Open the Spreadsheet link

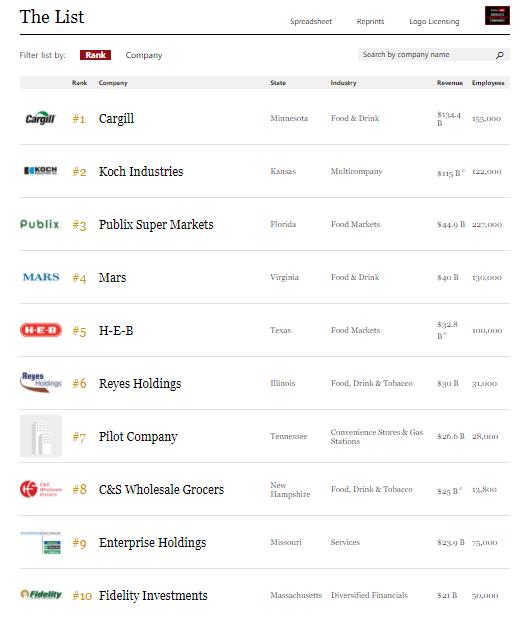tap(311, 21)
